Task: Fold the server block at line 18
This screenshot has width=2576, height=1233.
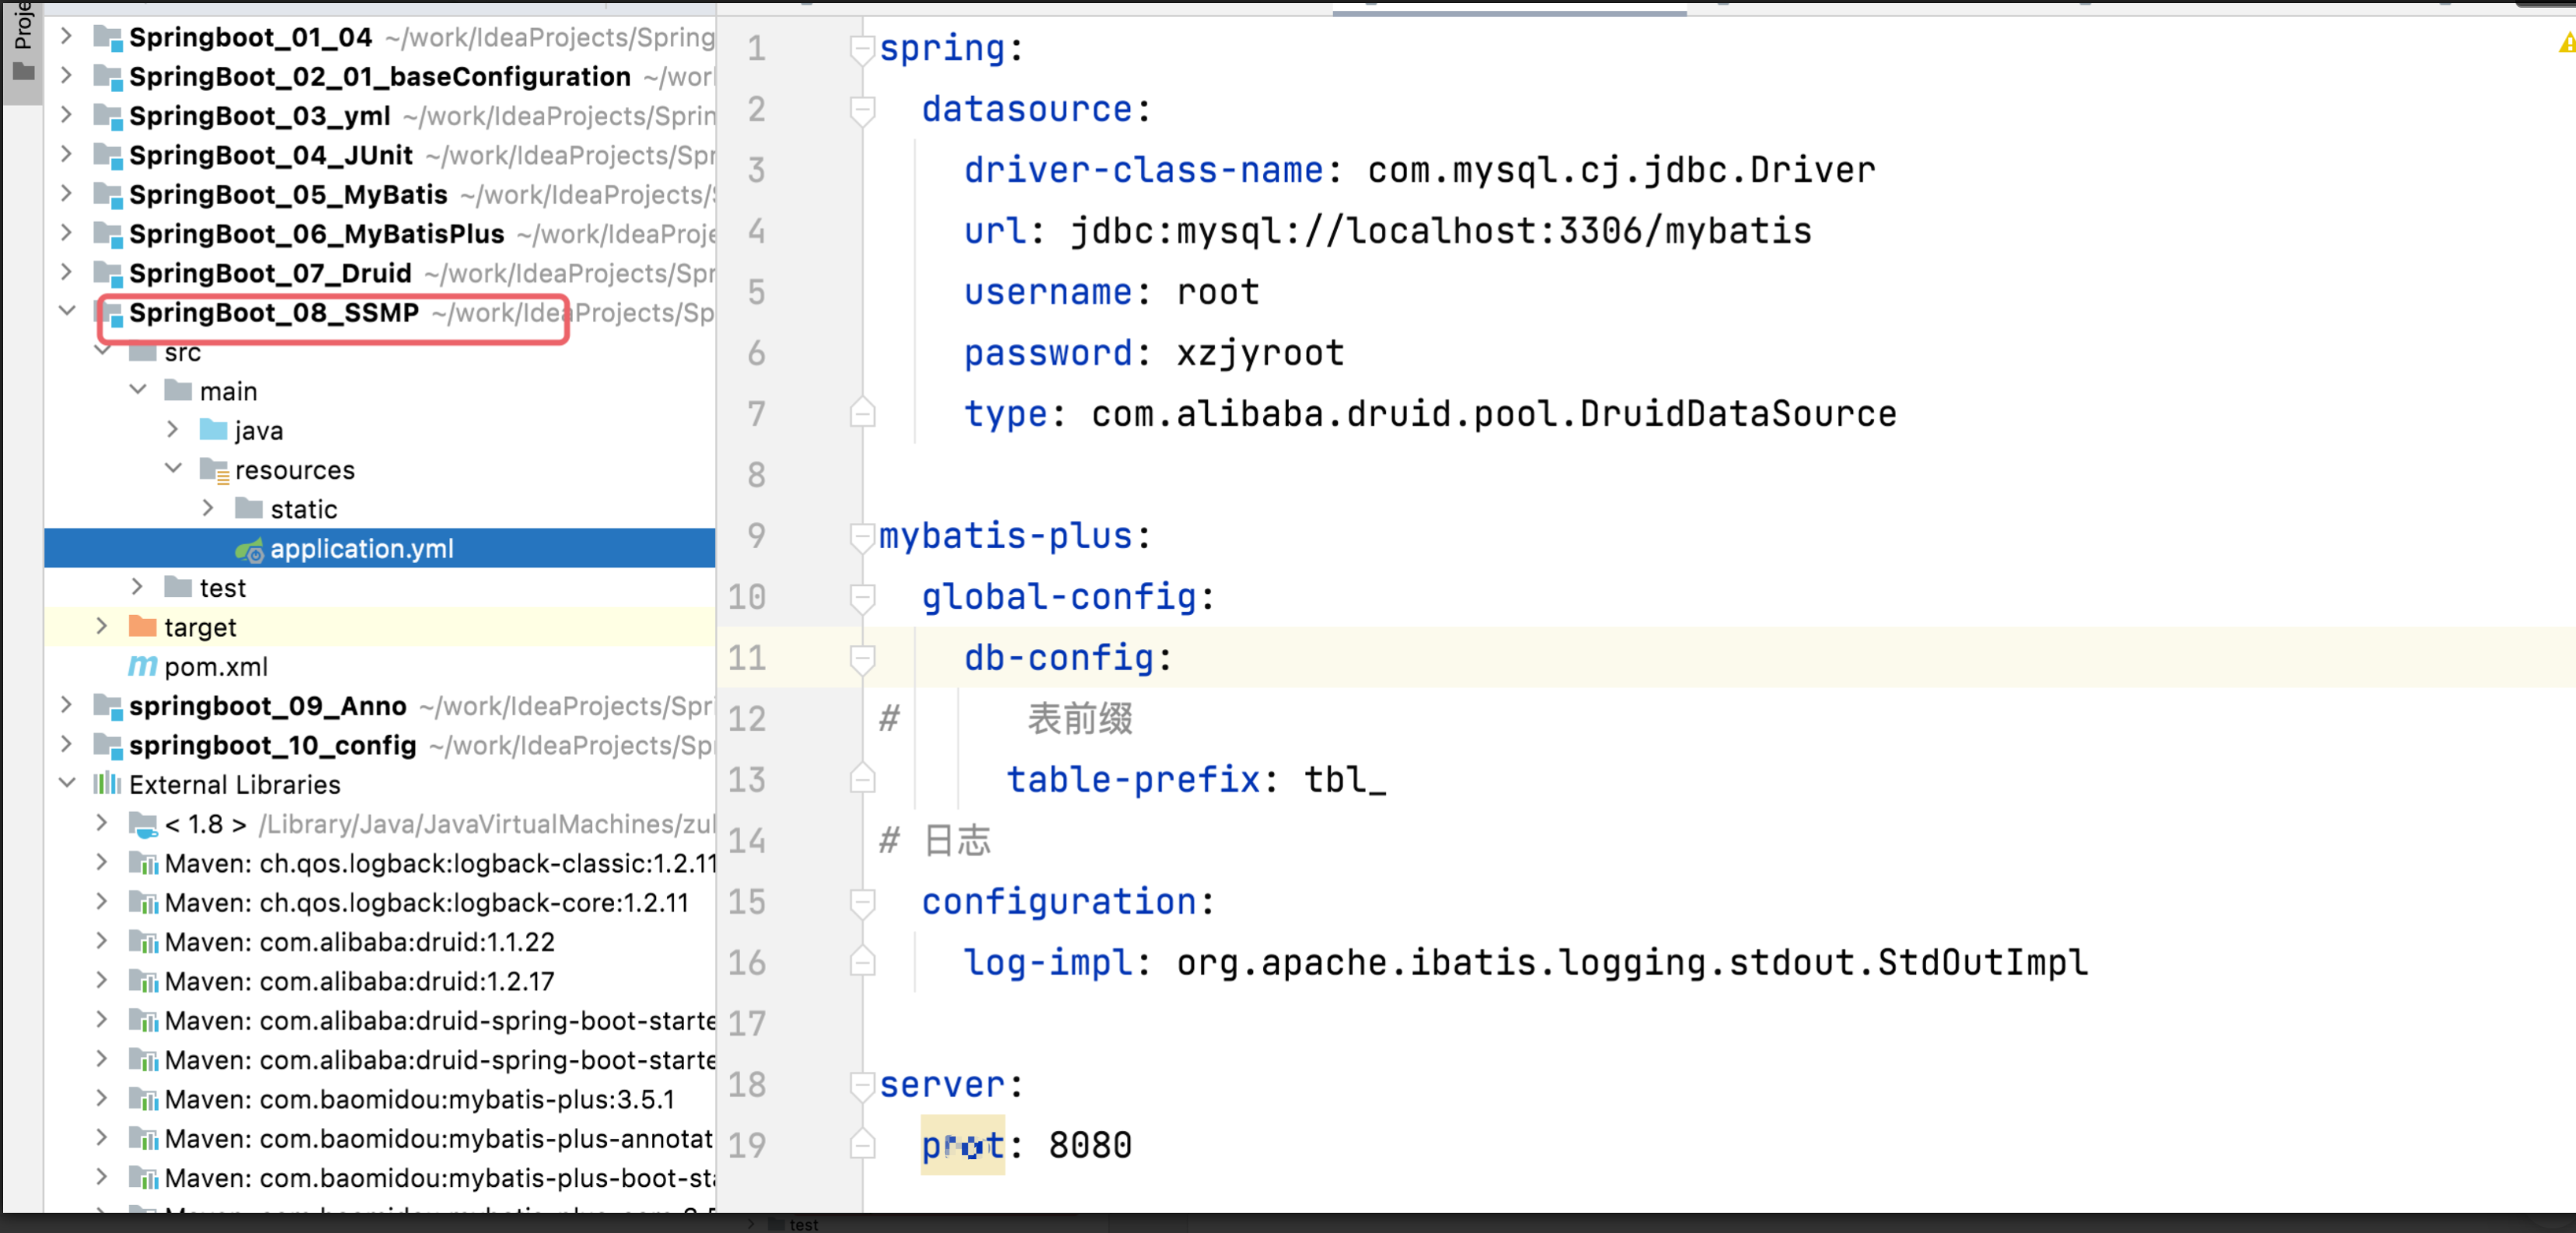Action: coord(862,1085)
